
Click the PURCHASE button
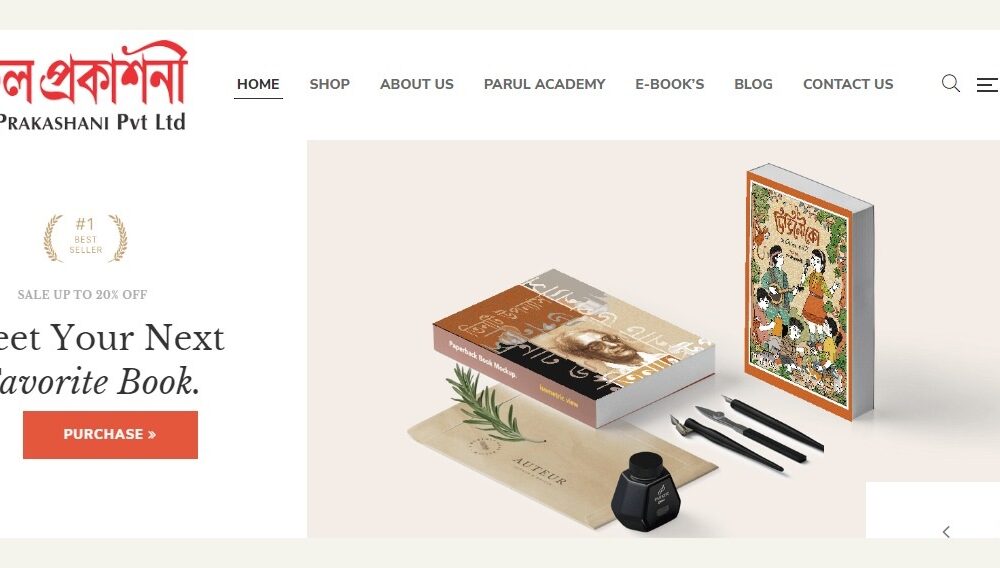coord(110,435)
